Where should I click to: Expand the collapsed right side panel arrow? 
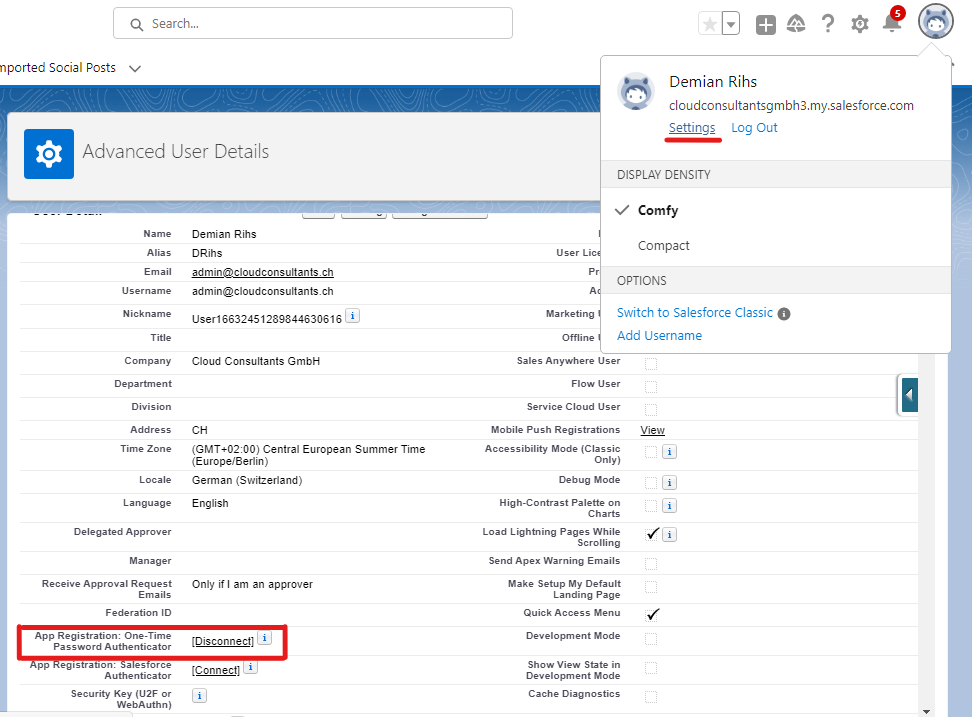click(x=909, y=395)
